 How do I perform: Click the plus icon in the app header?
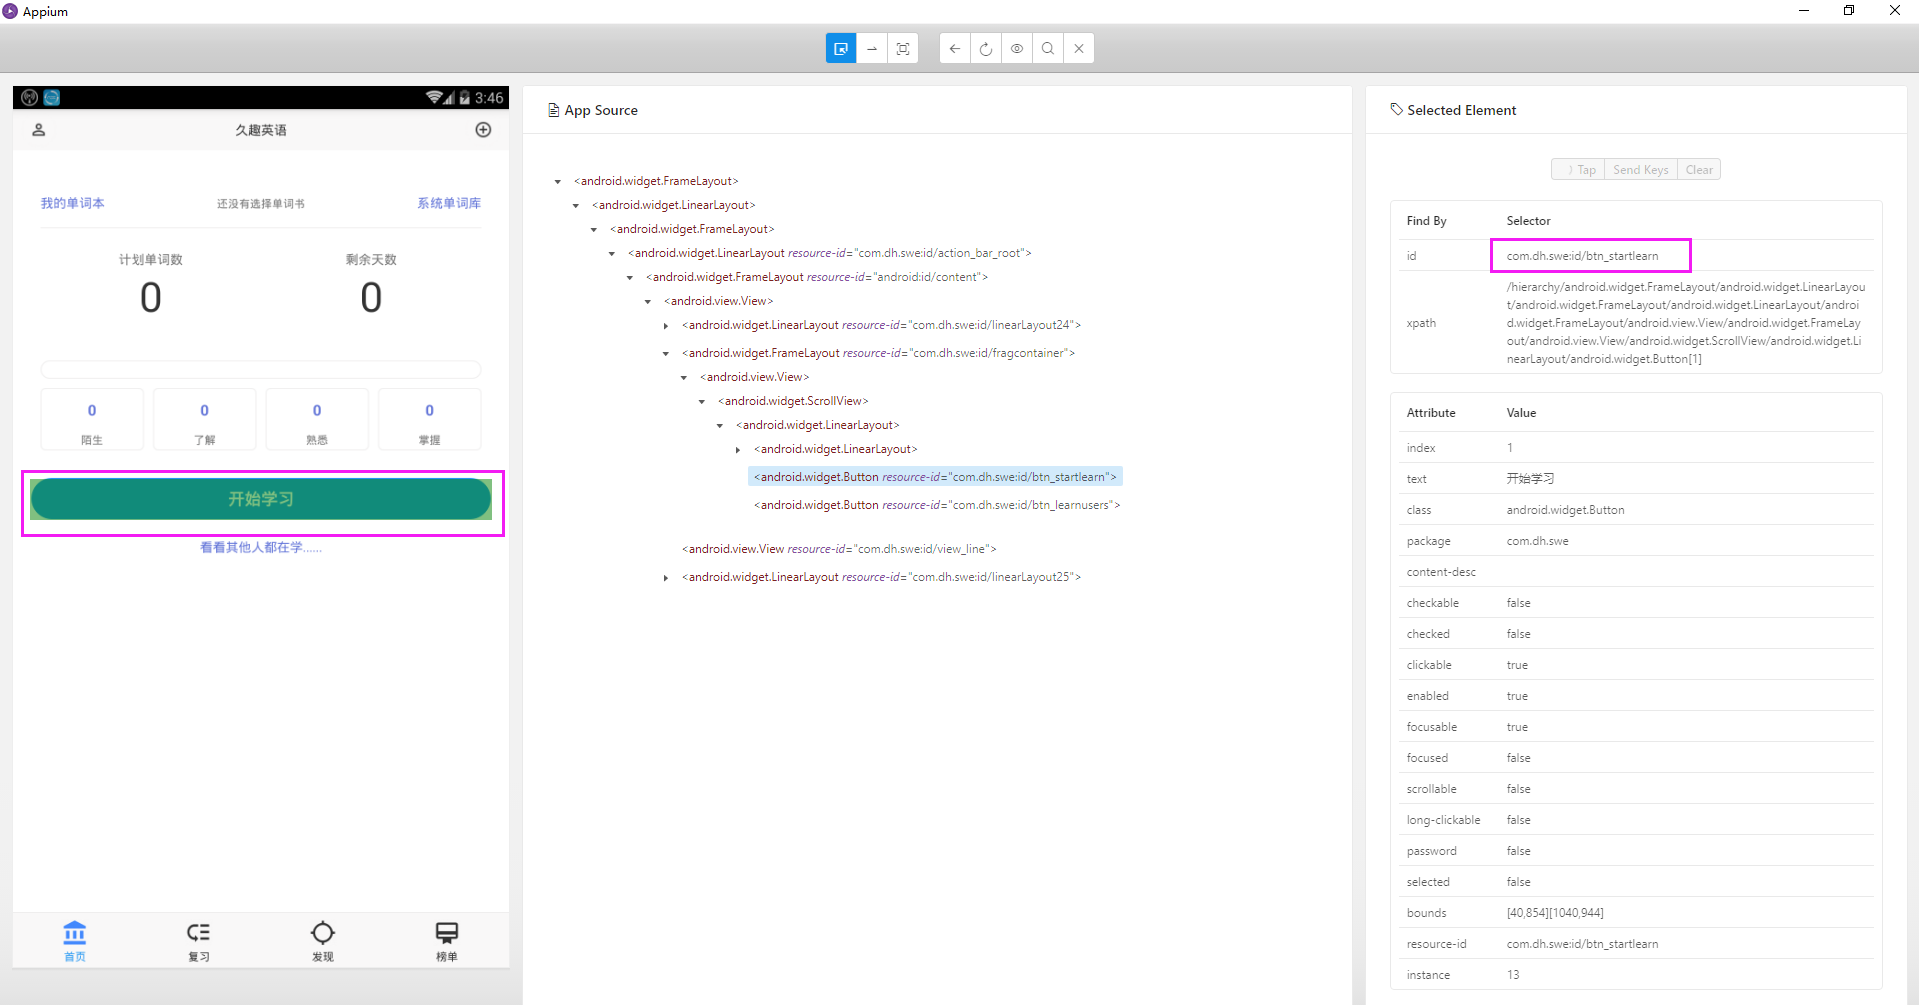(x=483, y=130)
